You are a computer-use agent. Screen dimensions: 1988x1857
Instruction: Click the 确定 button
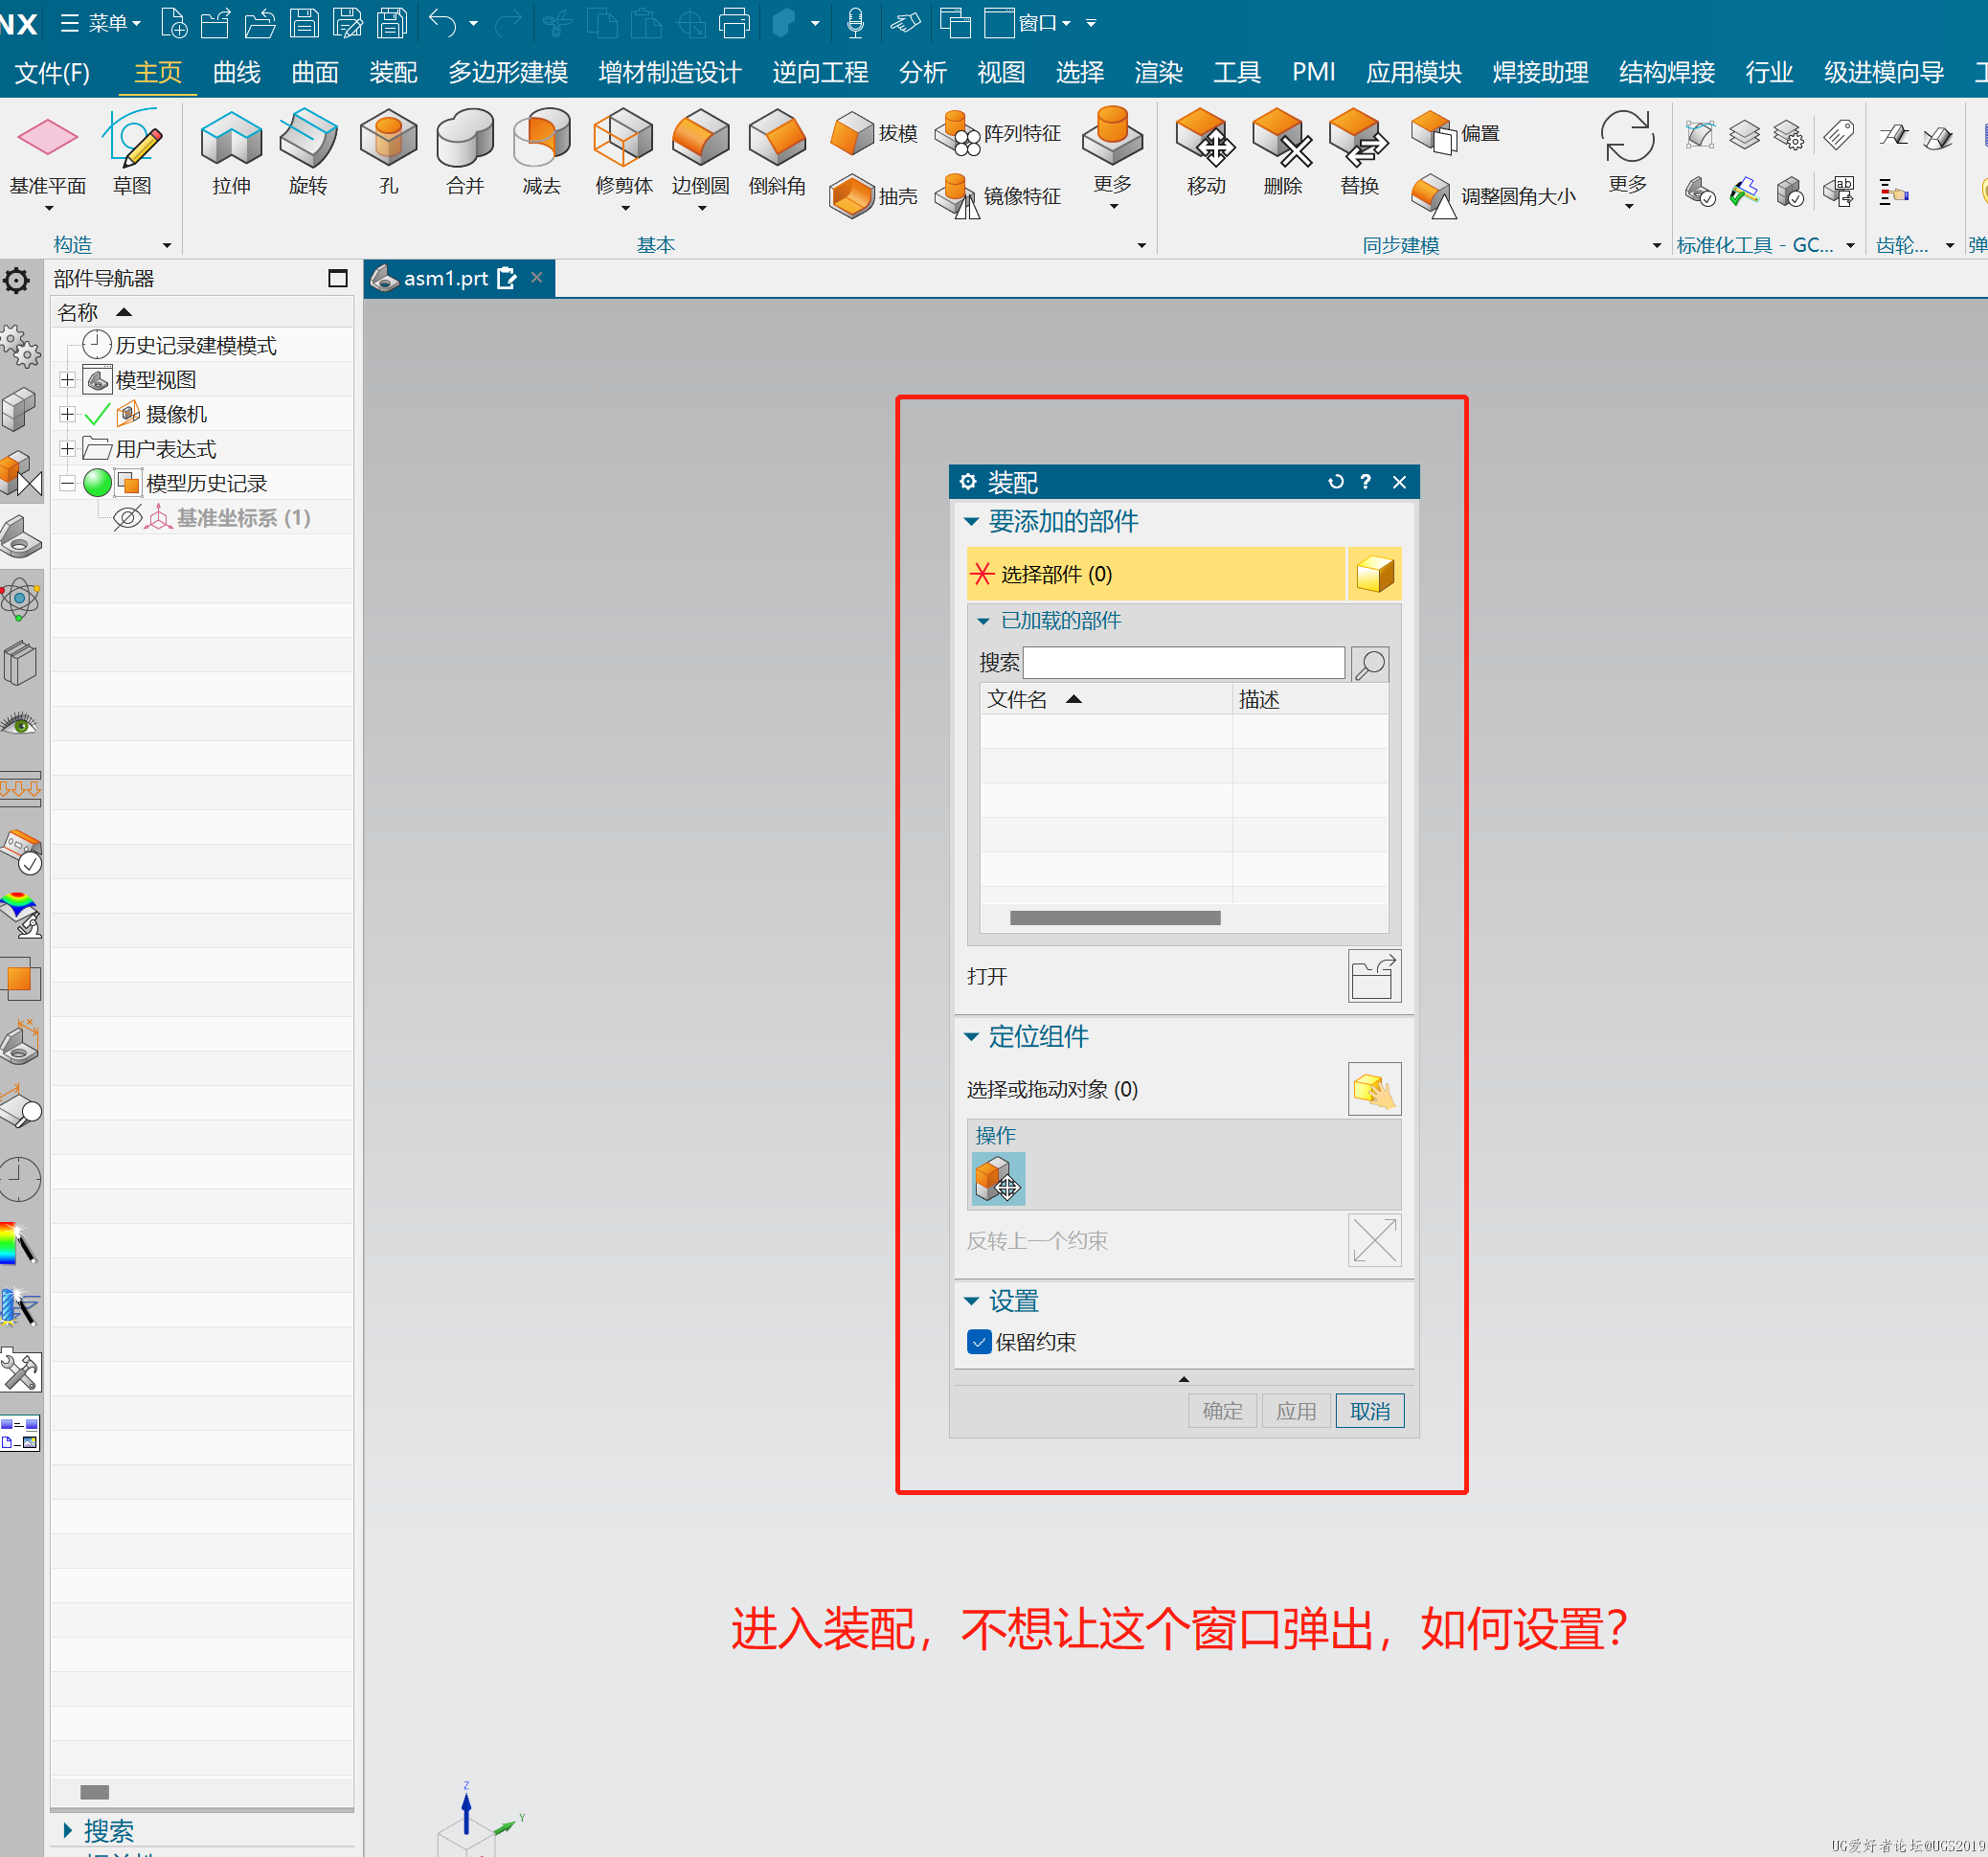1222,1411
